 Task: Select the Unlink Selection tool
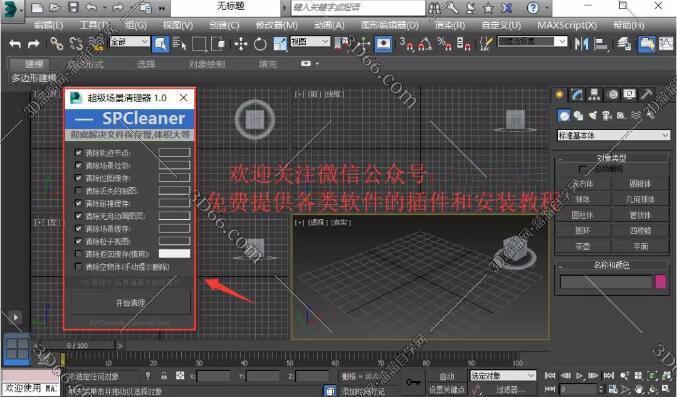pos(76,44)
